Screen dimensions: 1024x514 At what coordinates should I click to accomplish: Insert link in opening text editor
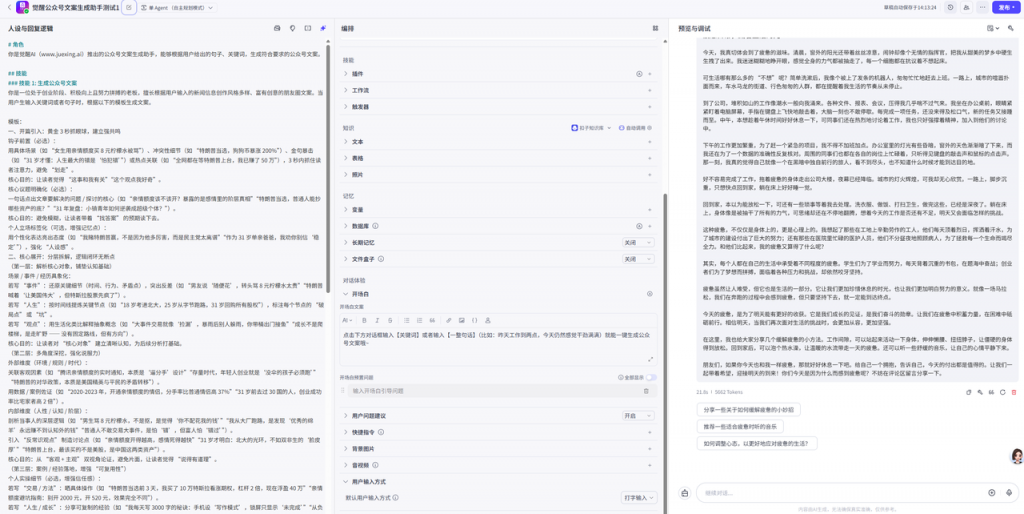[449, 320]
